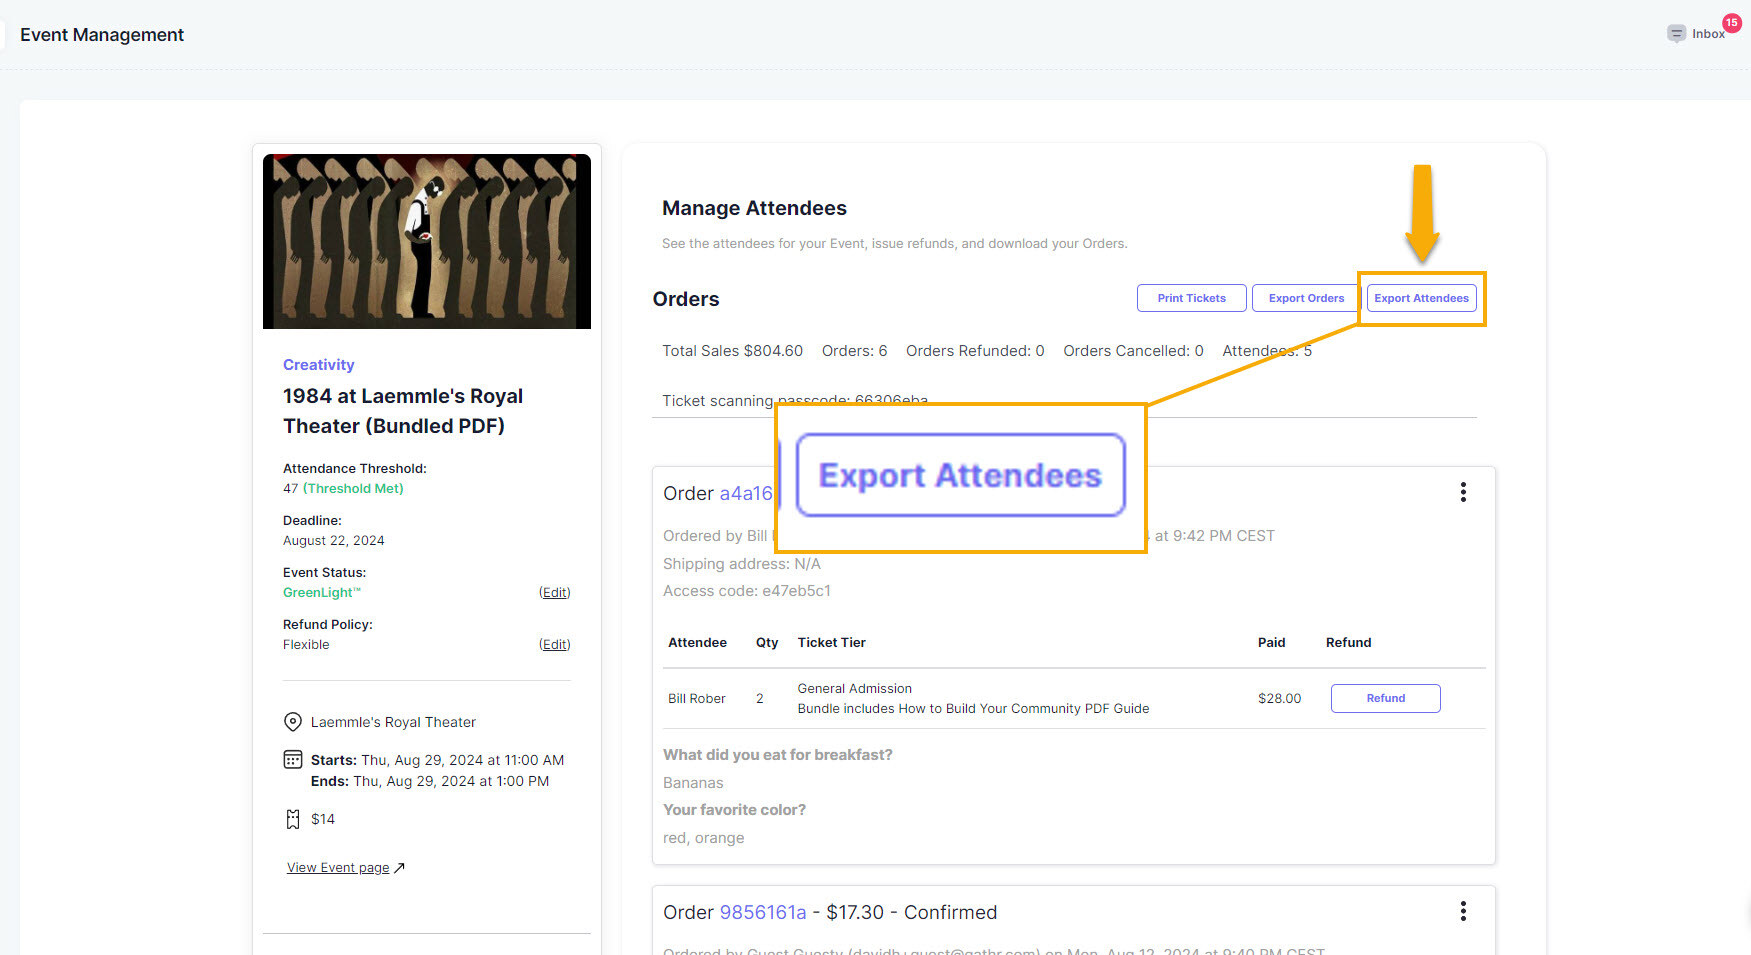This screenshot has height=955, width=1751.
Task: Click the Export Attendees button
Action: tap(1421, 298)
